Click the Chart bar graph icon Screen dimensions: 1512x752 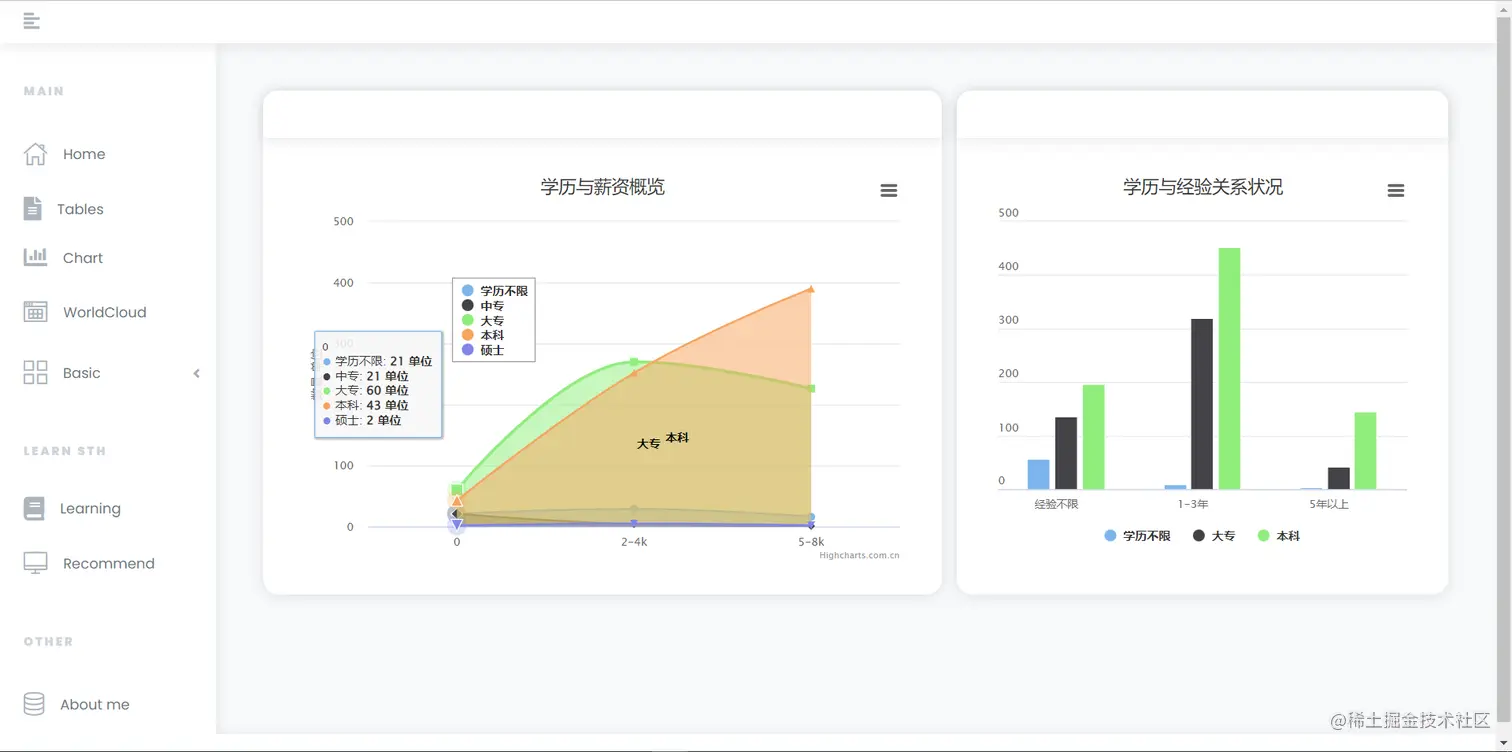click(35, 257)
